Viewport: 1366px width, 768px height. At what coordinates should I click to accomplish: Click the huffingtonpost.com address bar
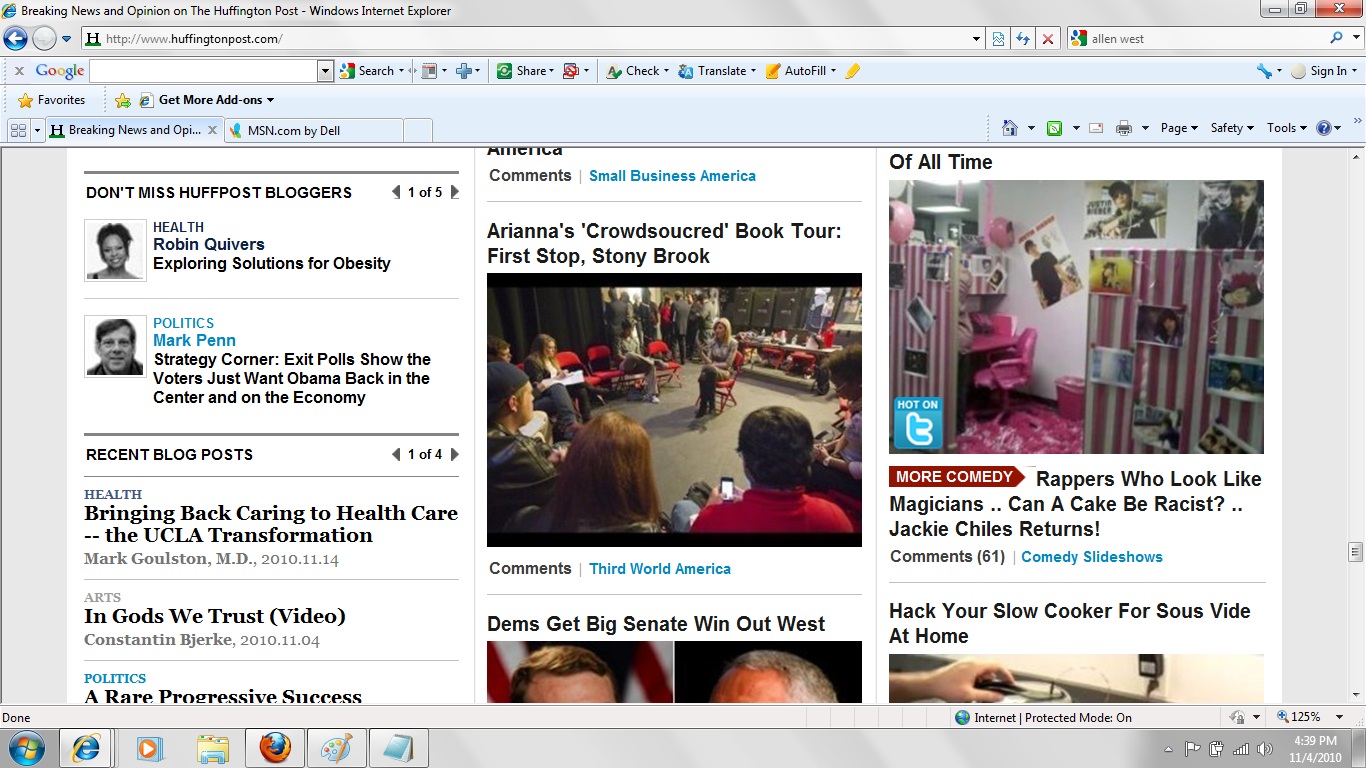click(526, 39)
